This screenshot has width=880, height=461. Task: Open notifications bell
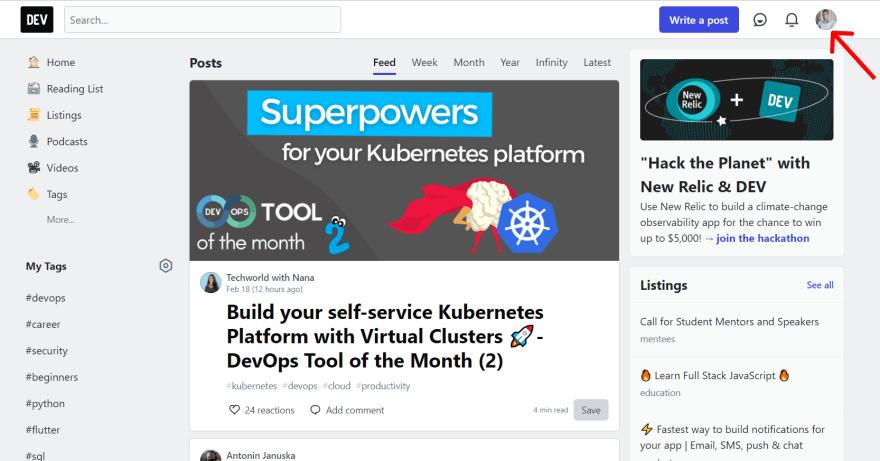(x=791, y=20)
